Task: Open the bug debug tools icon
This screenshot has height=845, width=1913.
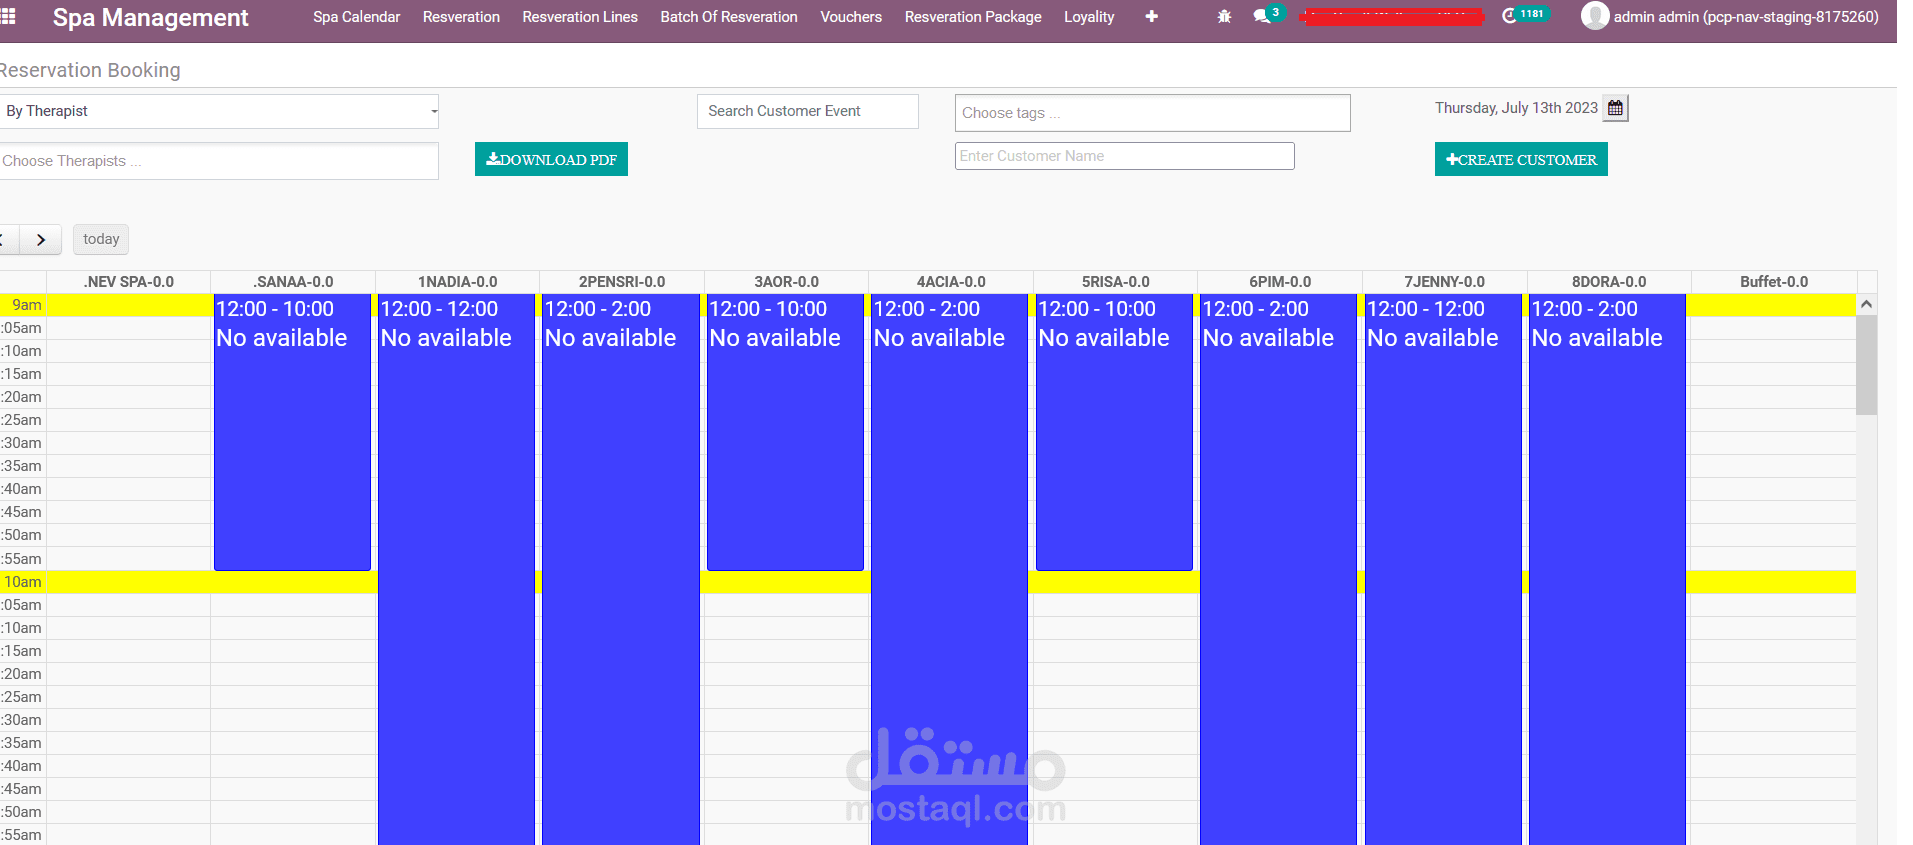Action: point(1224,17)
